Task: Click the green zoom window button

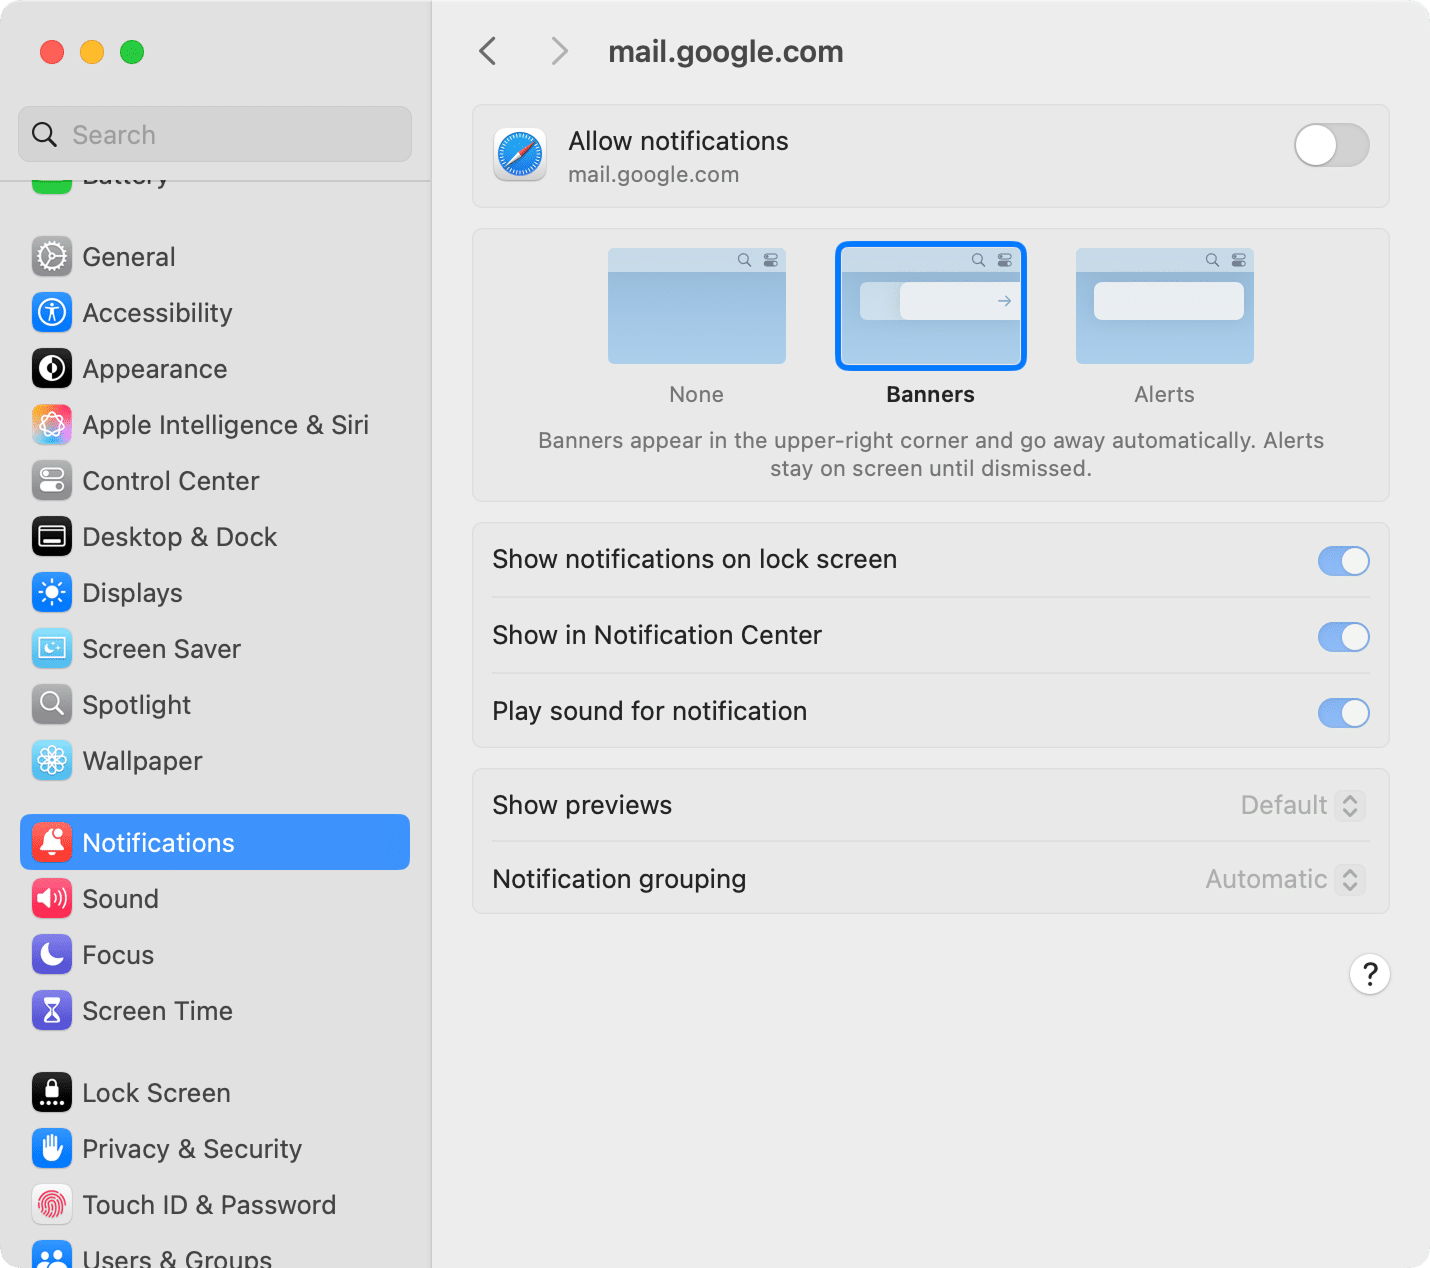Action: coord(132,52)
